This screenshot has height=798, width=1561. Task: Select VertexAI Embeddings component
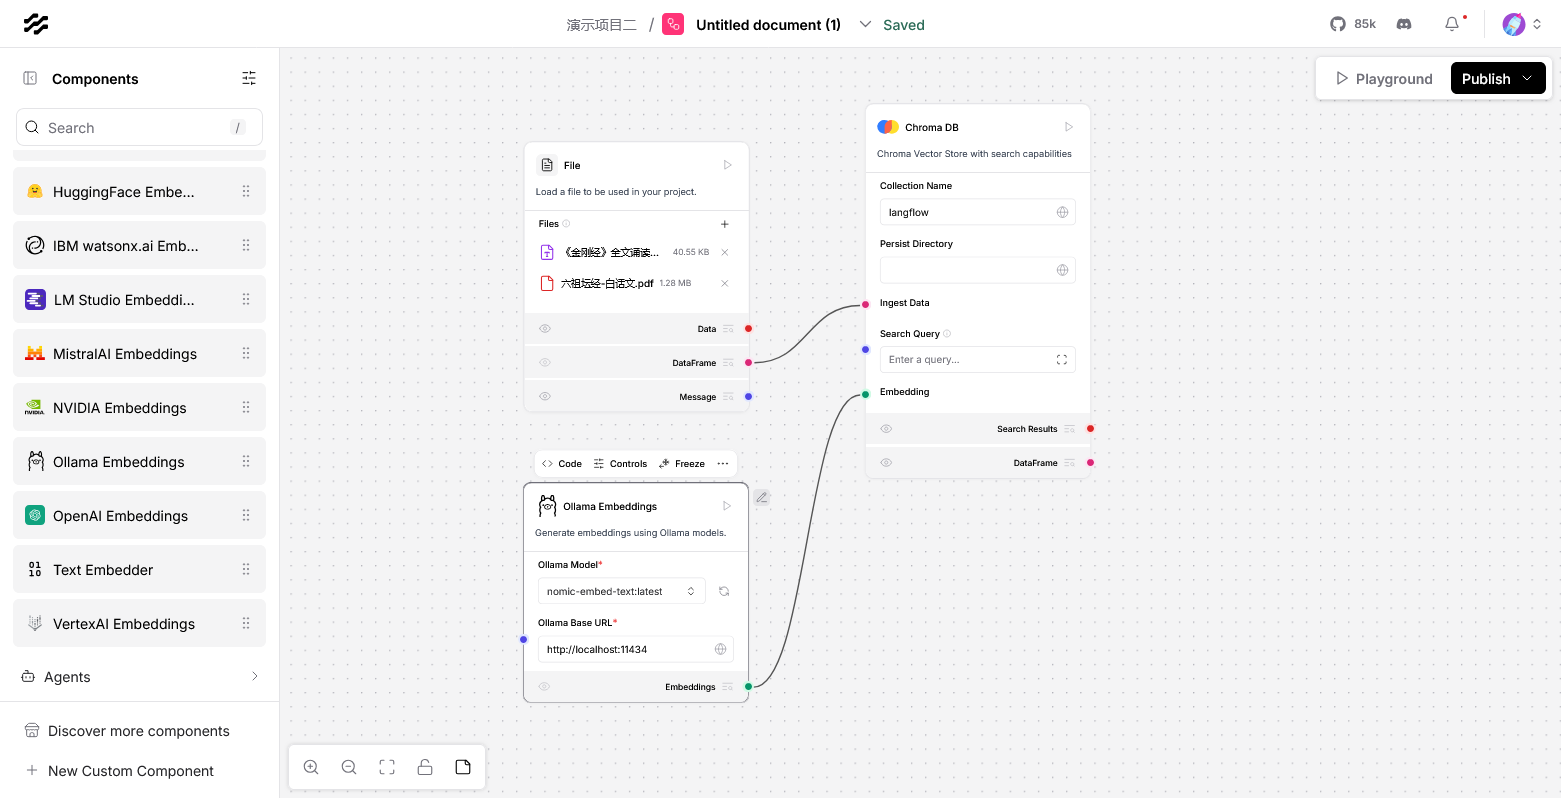click(x=139, y=623)
